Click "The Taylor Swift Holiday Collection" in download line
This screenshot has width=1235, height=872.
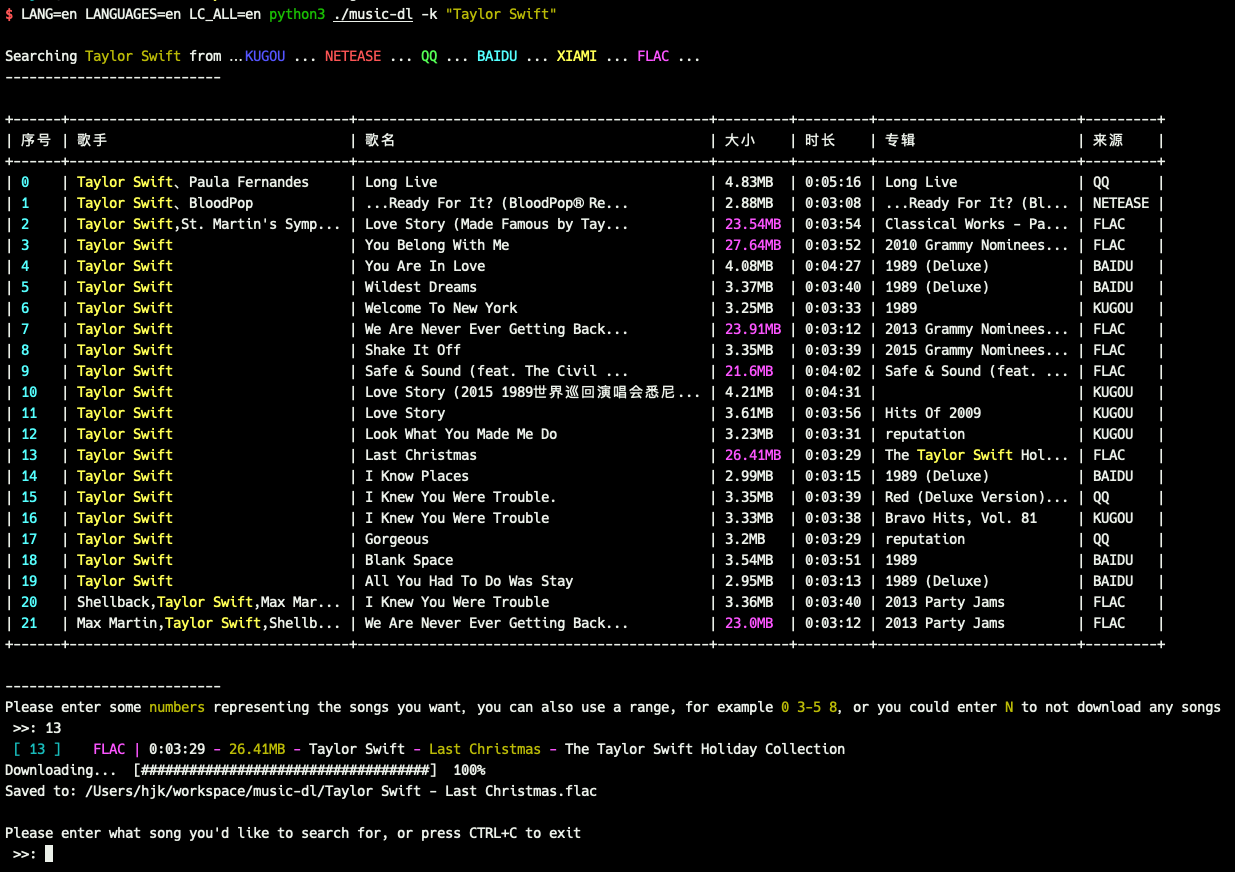(x=705, y=749)
